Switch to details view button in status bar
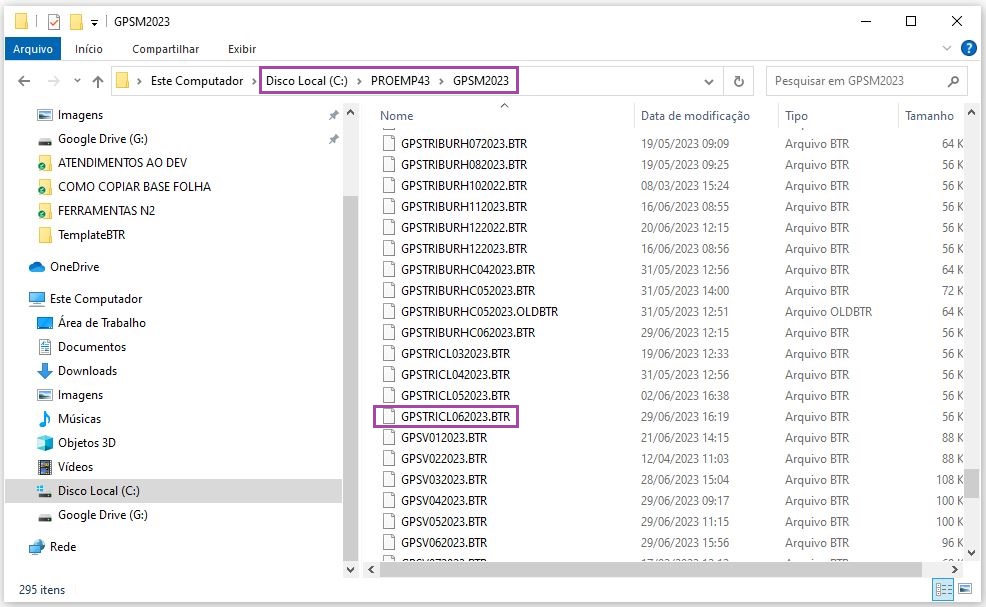Screen dimensions: 986x607 pos(942,589)
